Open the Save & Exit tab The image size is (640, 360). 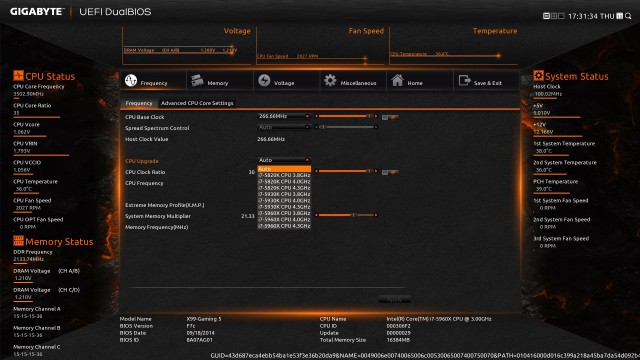[x=486, y=80]
